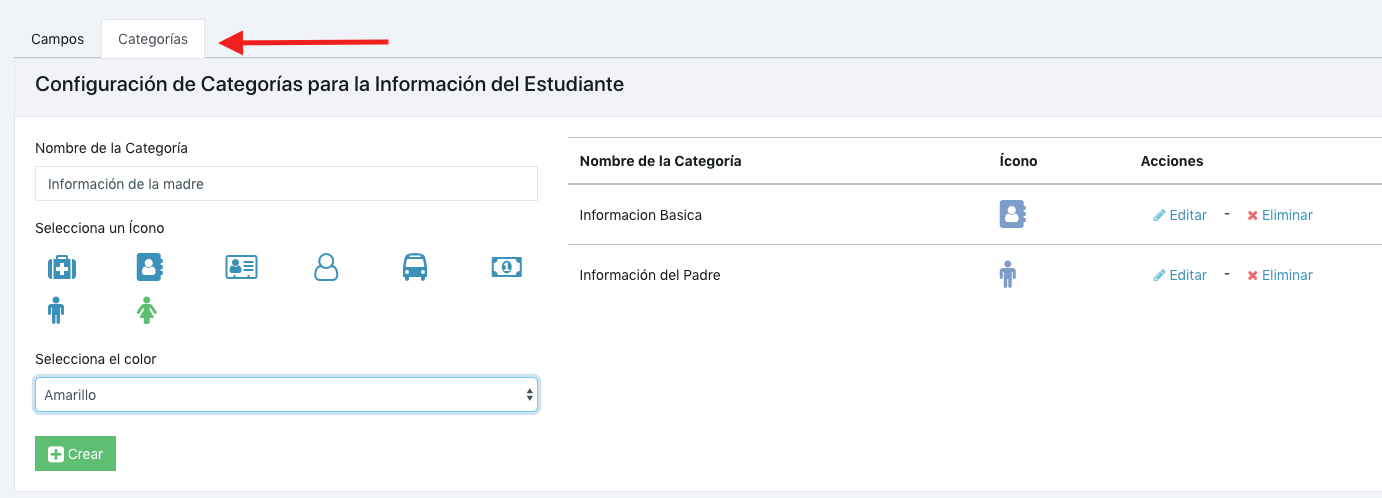Select the green female figure icon

(147, 311)
